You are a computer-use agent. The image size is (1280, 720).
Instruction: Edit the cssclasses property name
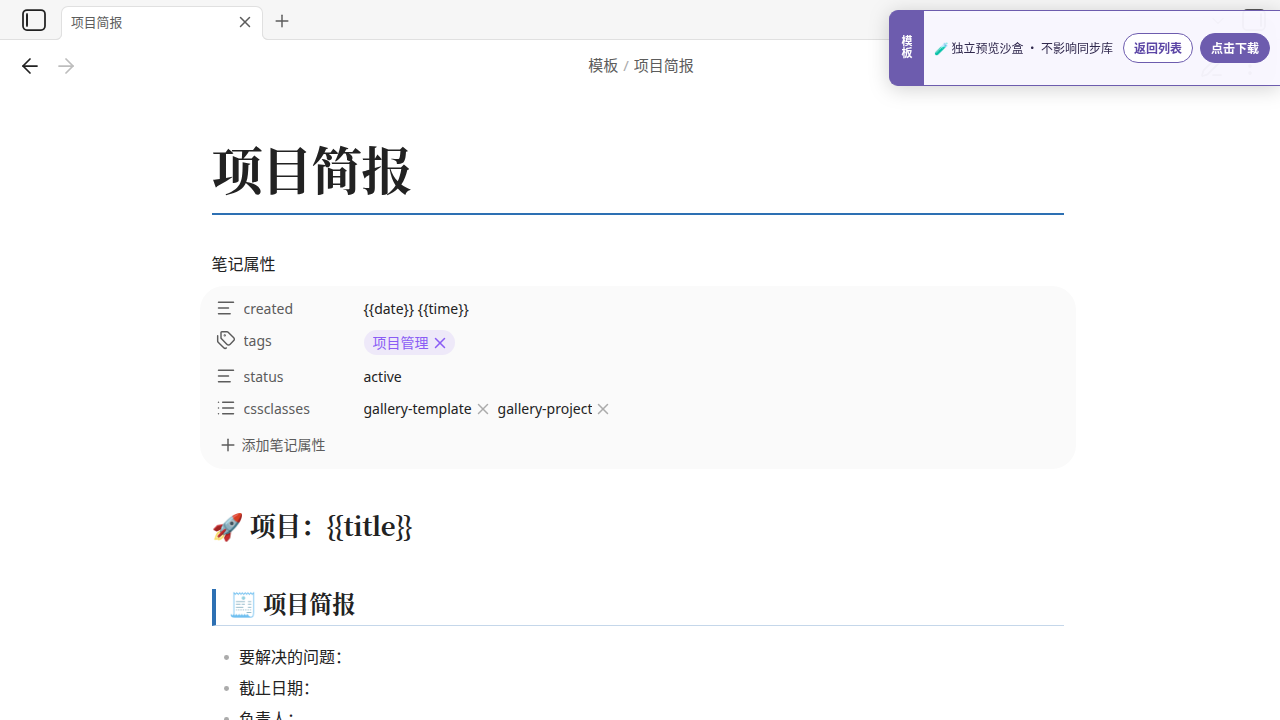click(x=276, y=408)
